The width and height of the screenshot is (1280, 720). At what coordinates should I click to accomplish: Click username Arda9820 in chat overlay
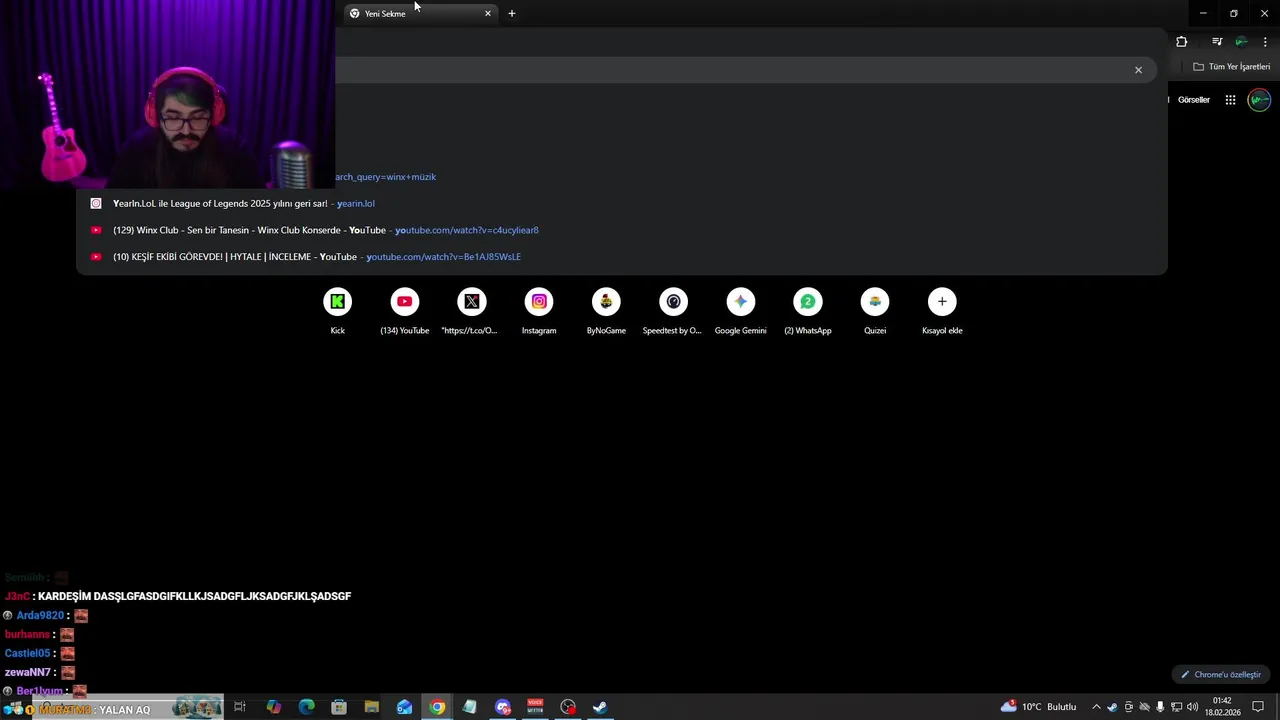(x=40, y=616)
